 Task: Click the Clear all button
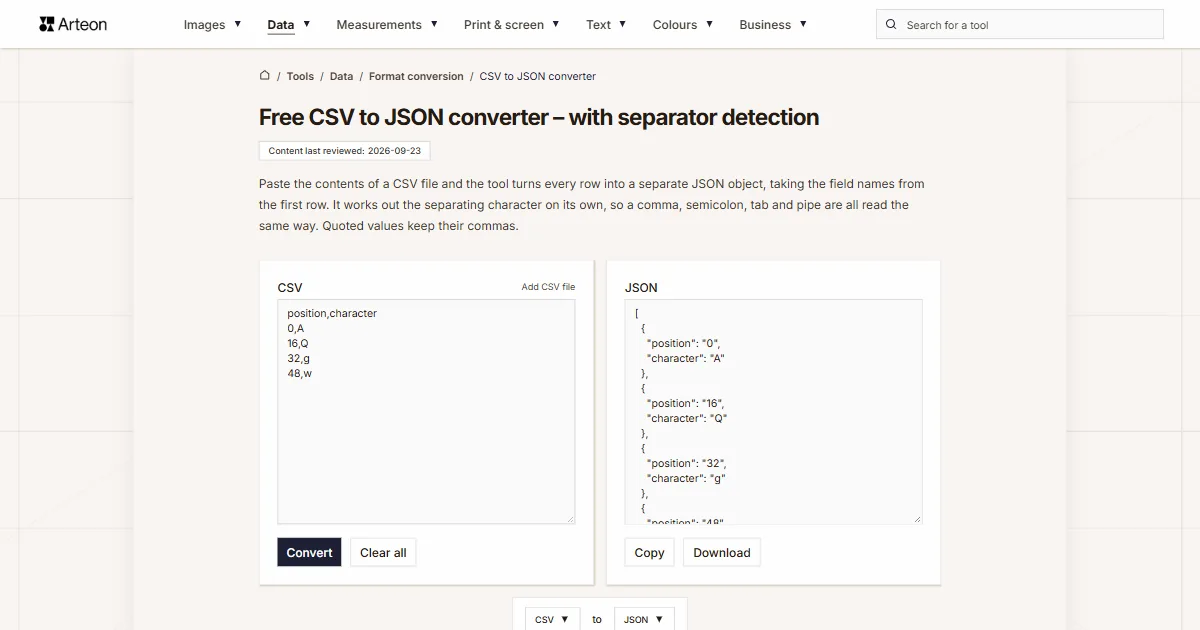click(x=383, y=553)
